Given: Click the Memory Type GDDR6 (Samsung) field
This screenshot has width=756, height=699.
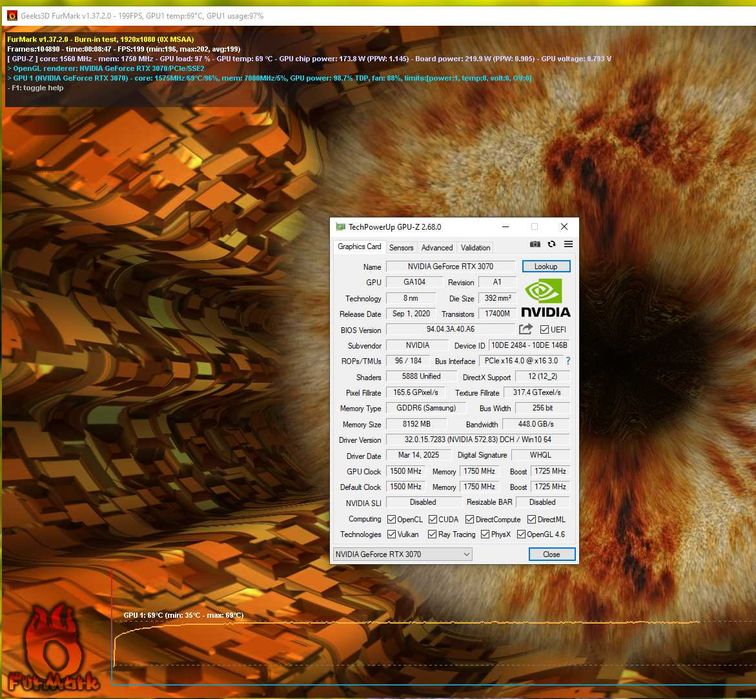Looking at the screenshot, I should [426, 408].
